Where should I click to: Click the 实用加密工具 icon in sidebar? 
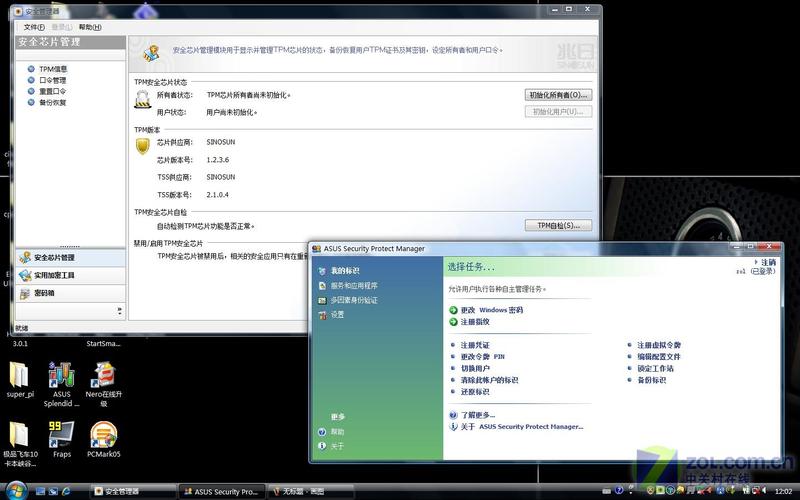coord(24,276)
